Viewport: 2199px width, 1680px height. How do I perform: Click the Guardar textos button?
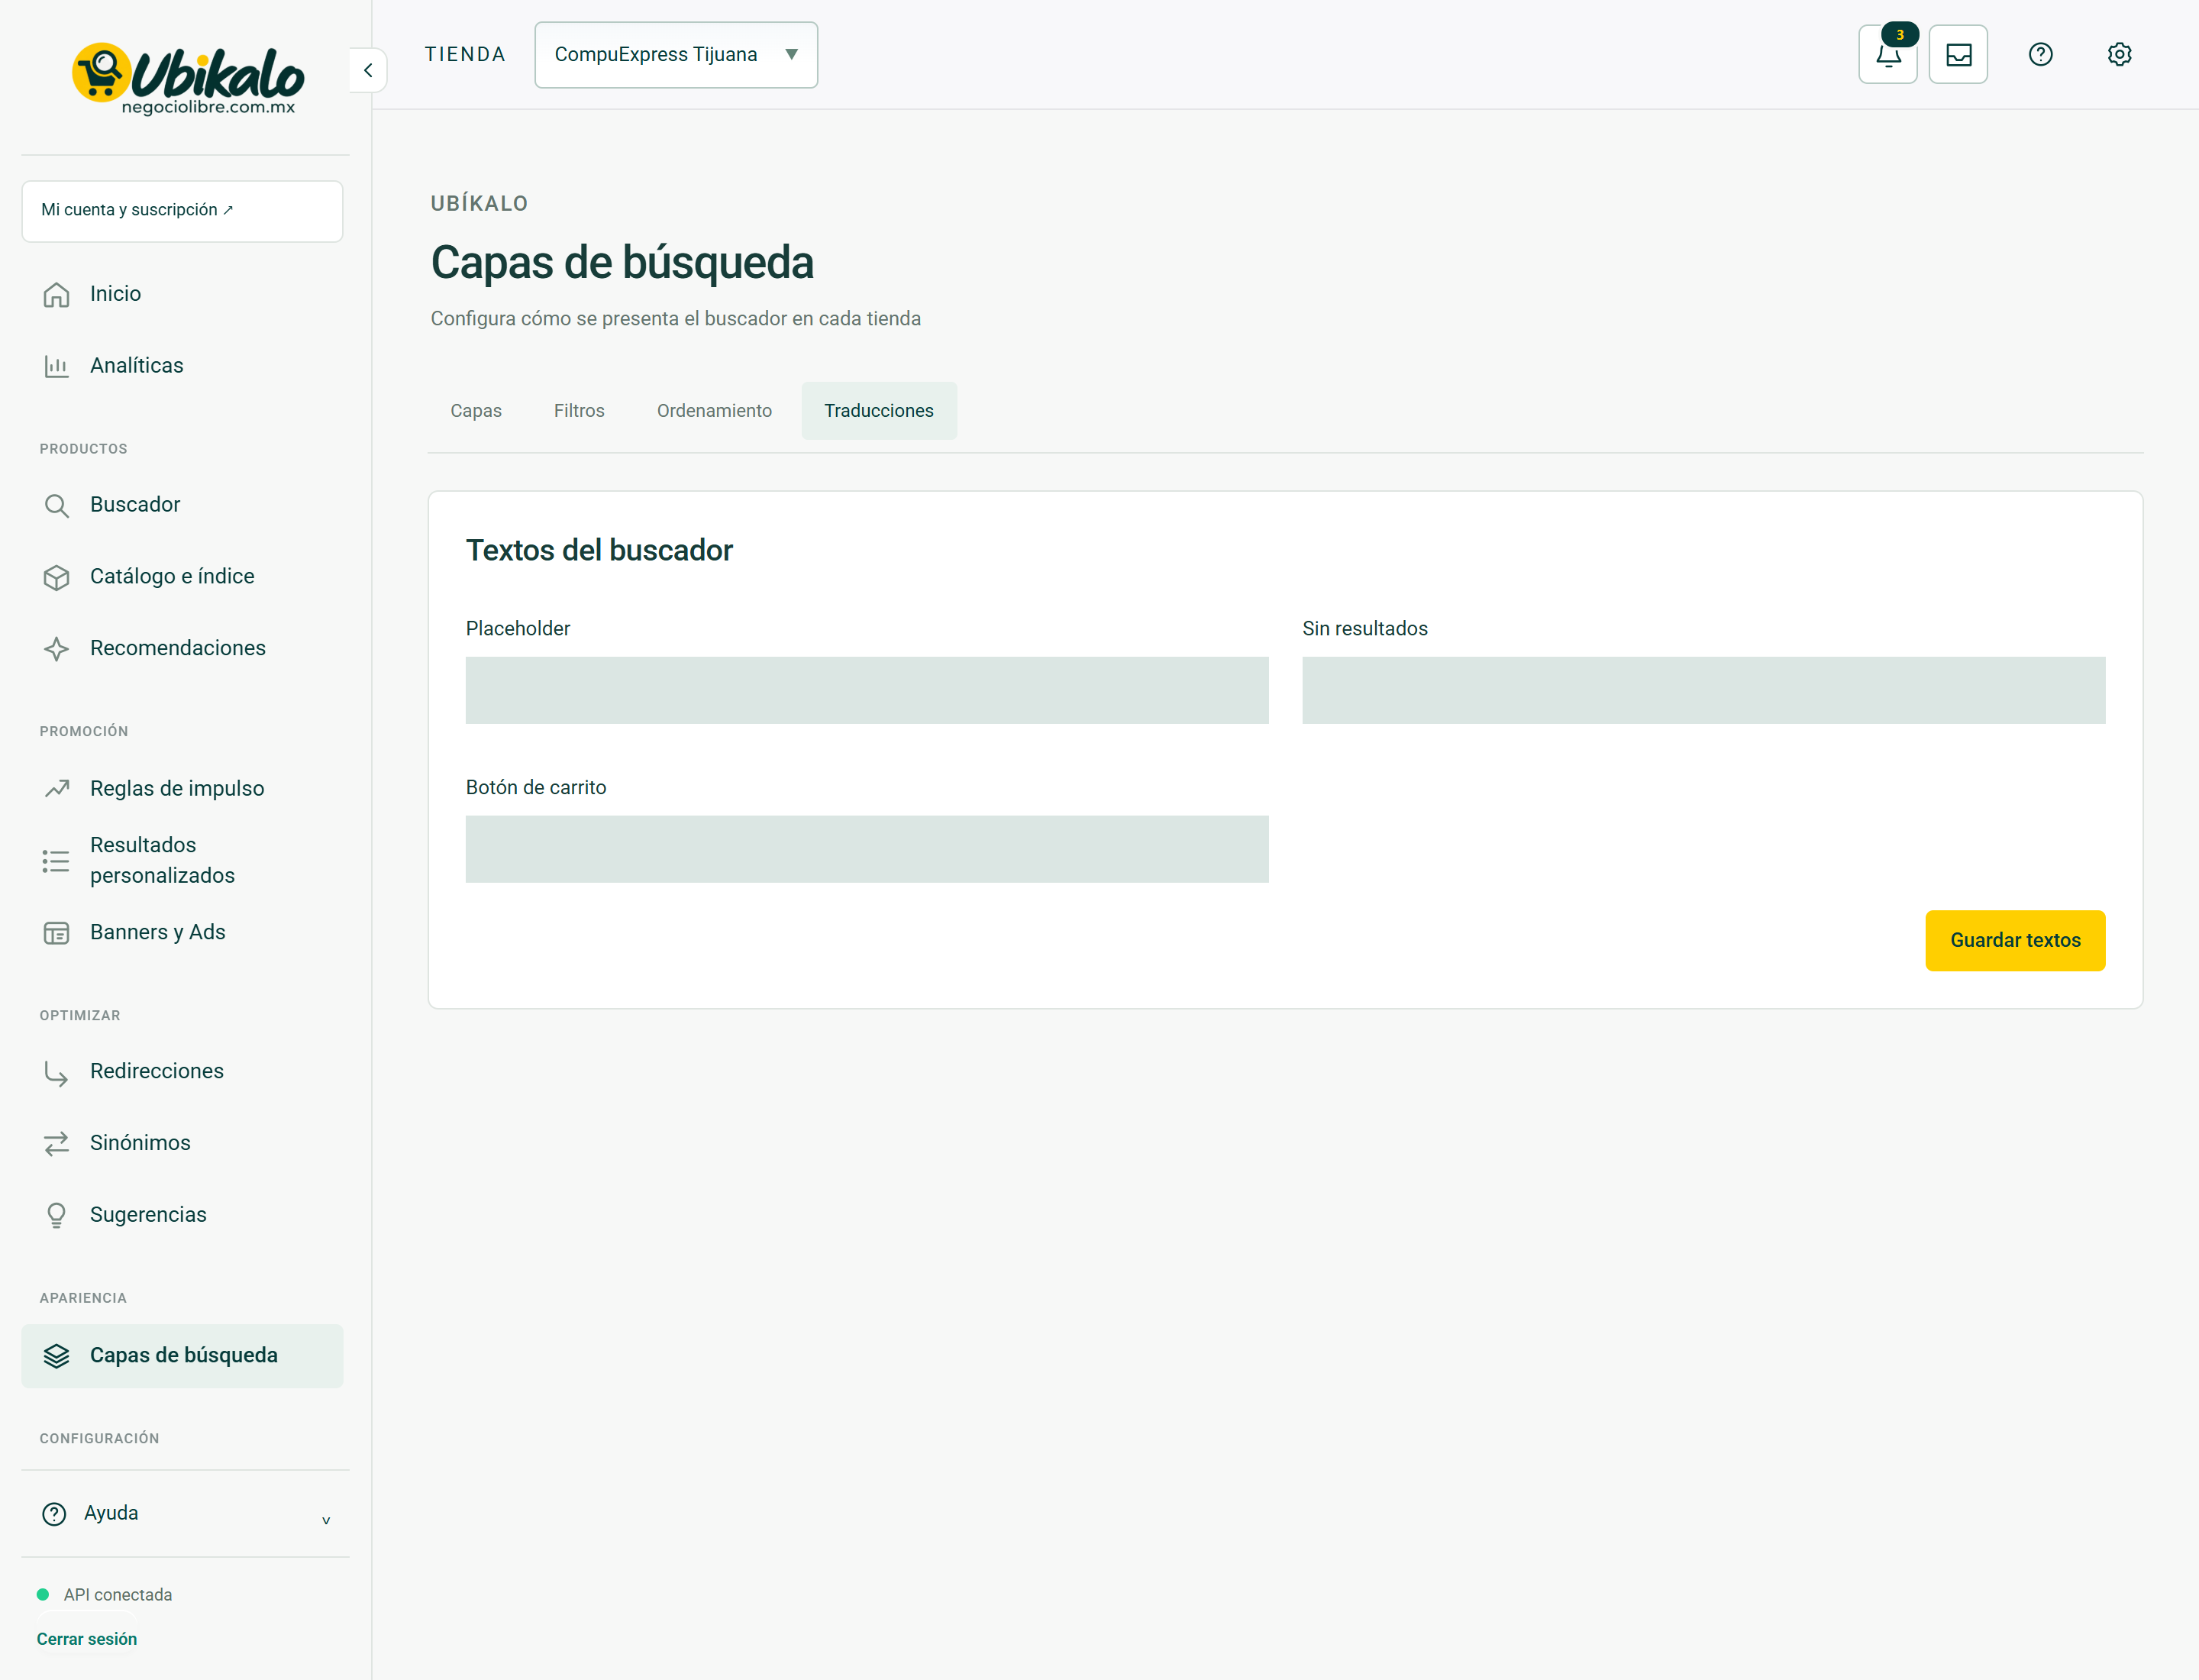pyautogui.click(x=2015, y=940)
